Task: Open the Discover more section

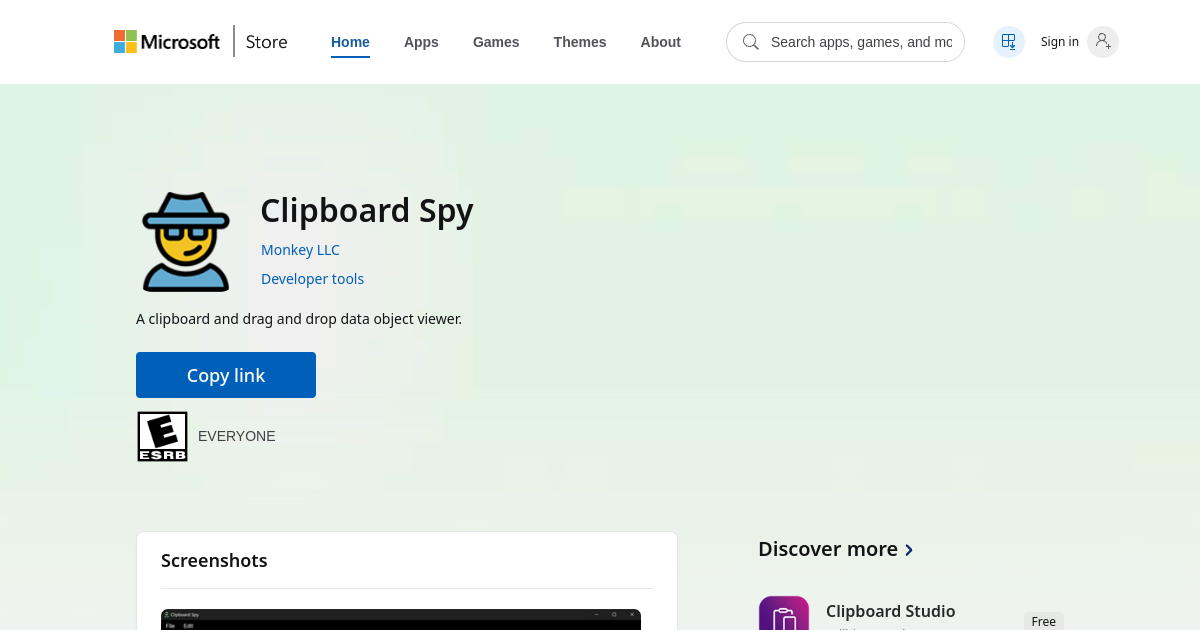Action: (x=828, y=549)
